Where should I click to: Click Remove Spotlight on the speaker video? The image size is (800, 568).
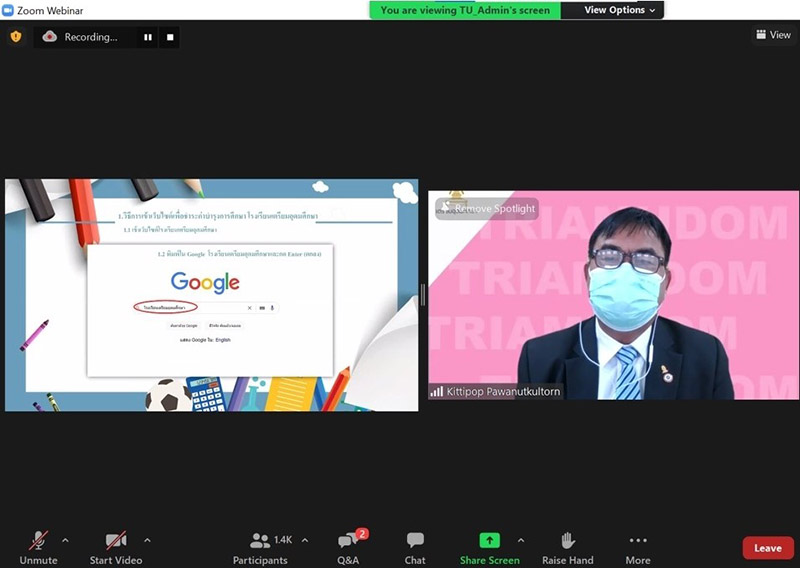pyautogui.click(x=487, y=209)
